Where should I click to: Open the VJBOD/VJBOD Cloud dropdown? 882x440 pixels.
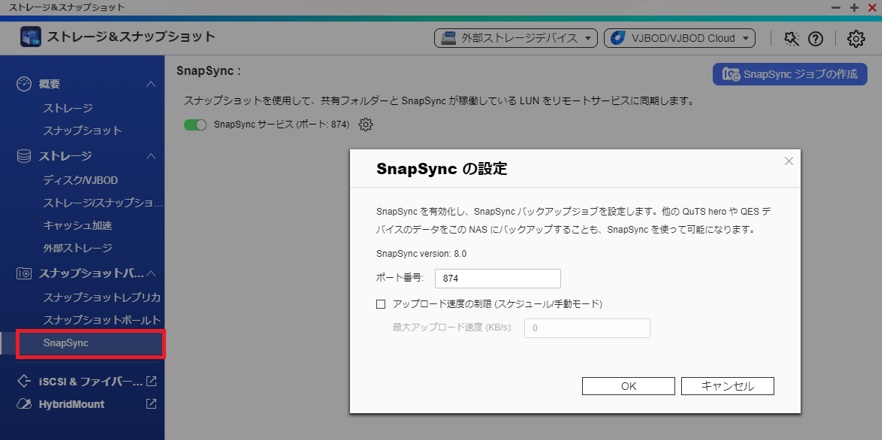pyautogui.click(x=679, y=38)
